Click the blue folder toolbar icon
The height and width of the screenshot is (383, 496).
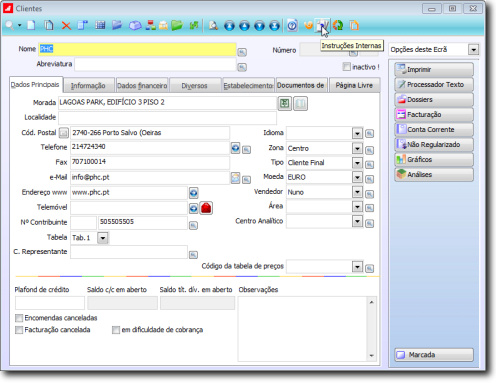pos(117,25)
